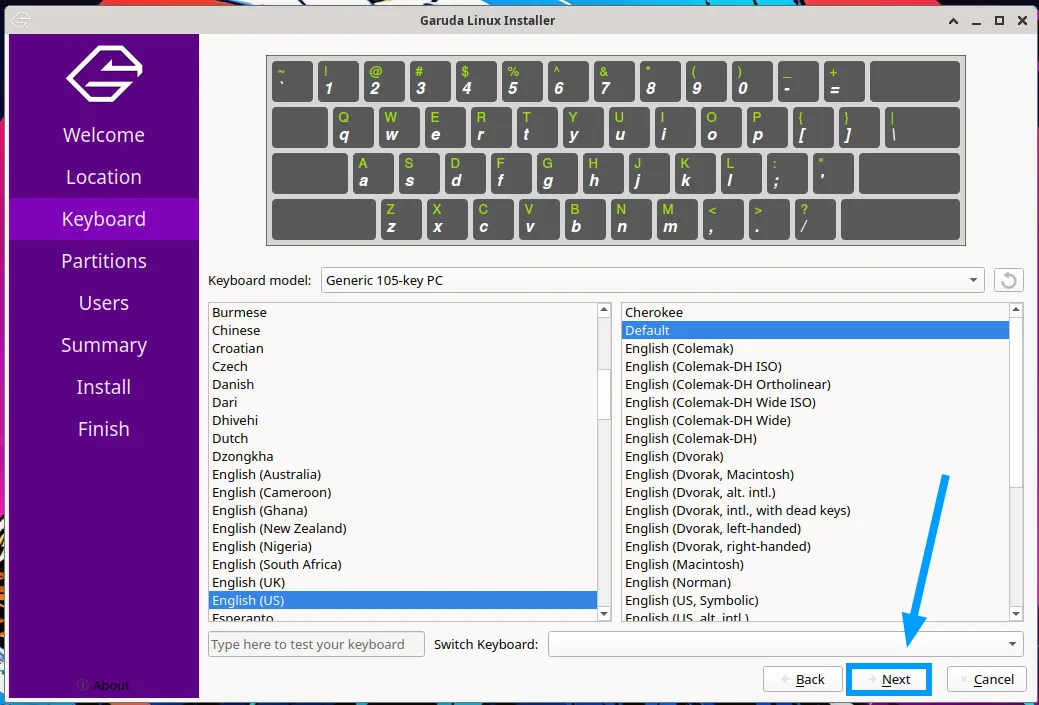Select English (Colemak-DH ISO) variant
The image size is (1039, 705).
pos(815,366)
